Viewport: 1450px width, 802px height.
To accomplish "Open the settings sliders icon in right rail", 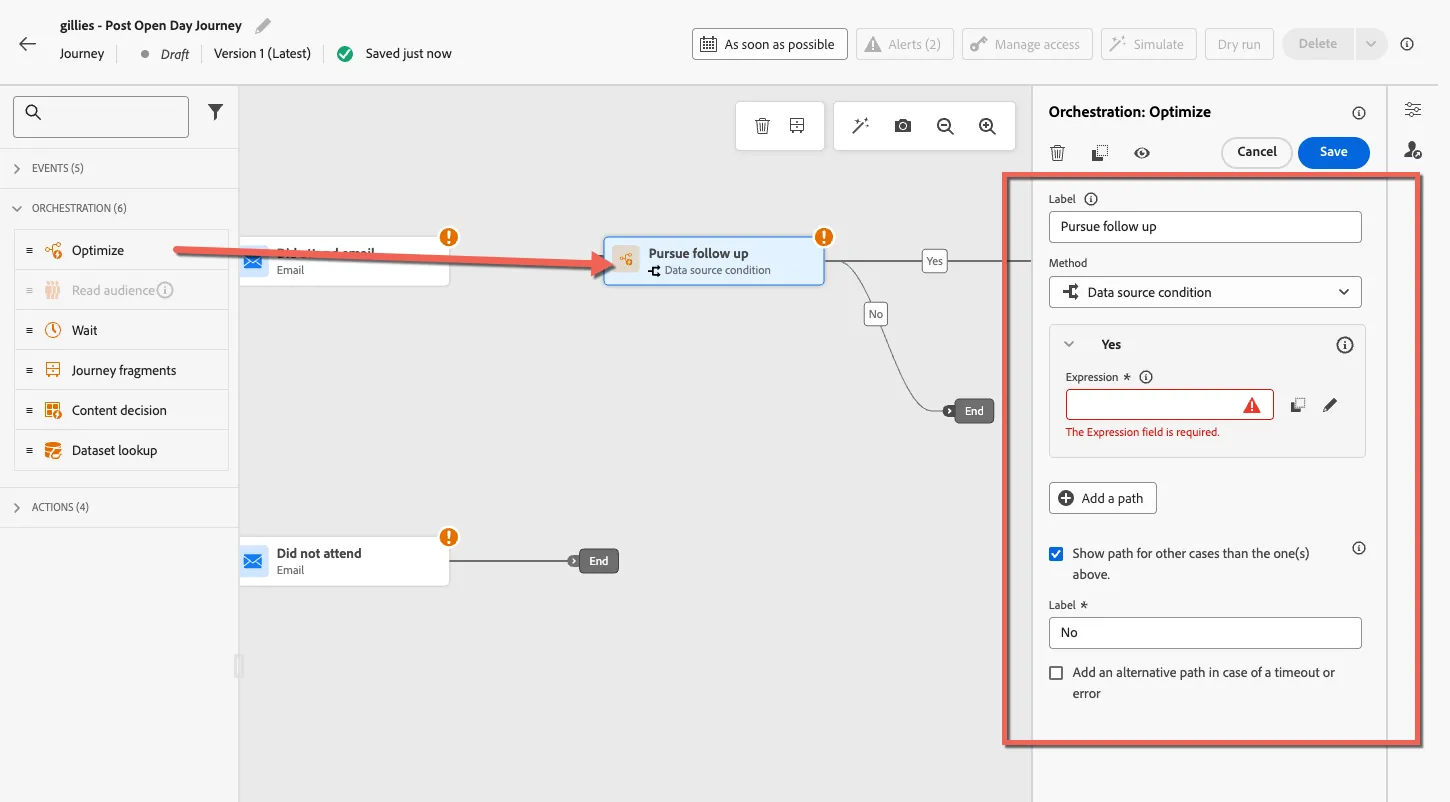I will [x=1412, y=110].
